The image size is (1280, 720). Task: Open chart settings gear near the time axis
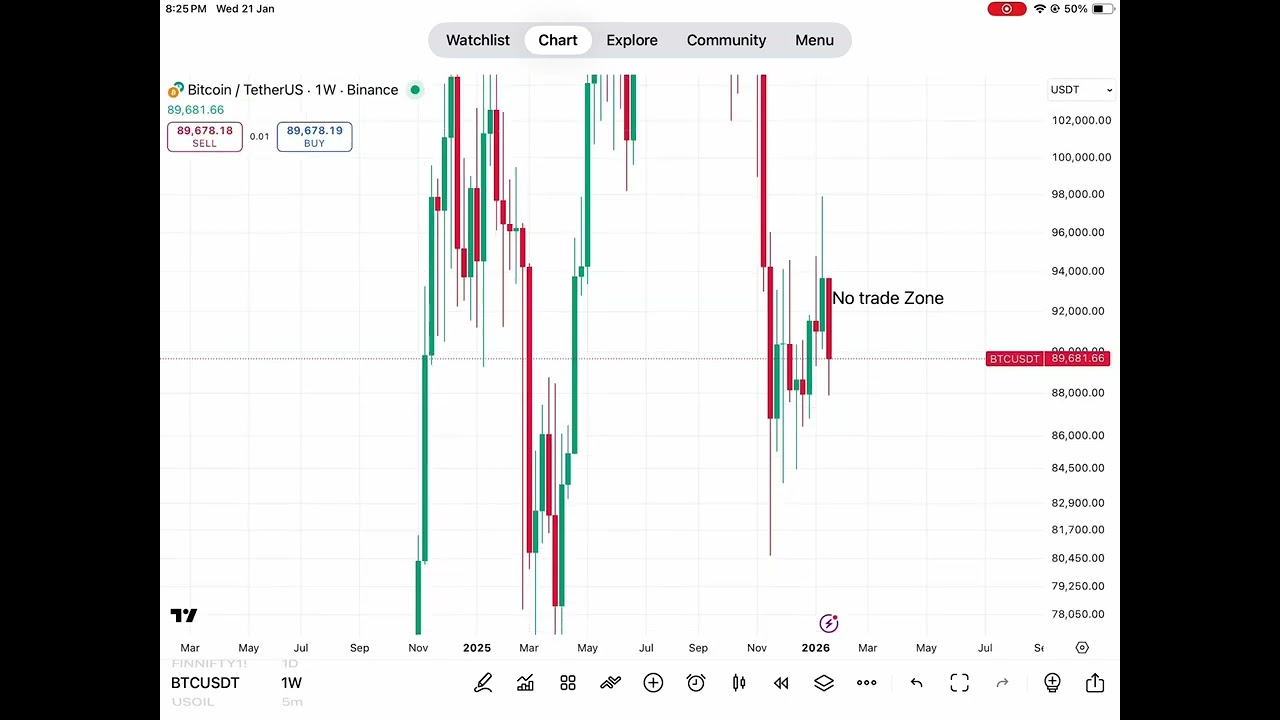click(1082, 648)
